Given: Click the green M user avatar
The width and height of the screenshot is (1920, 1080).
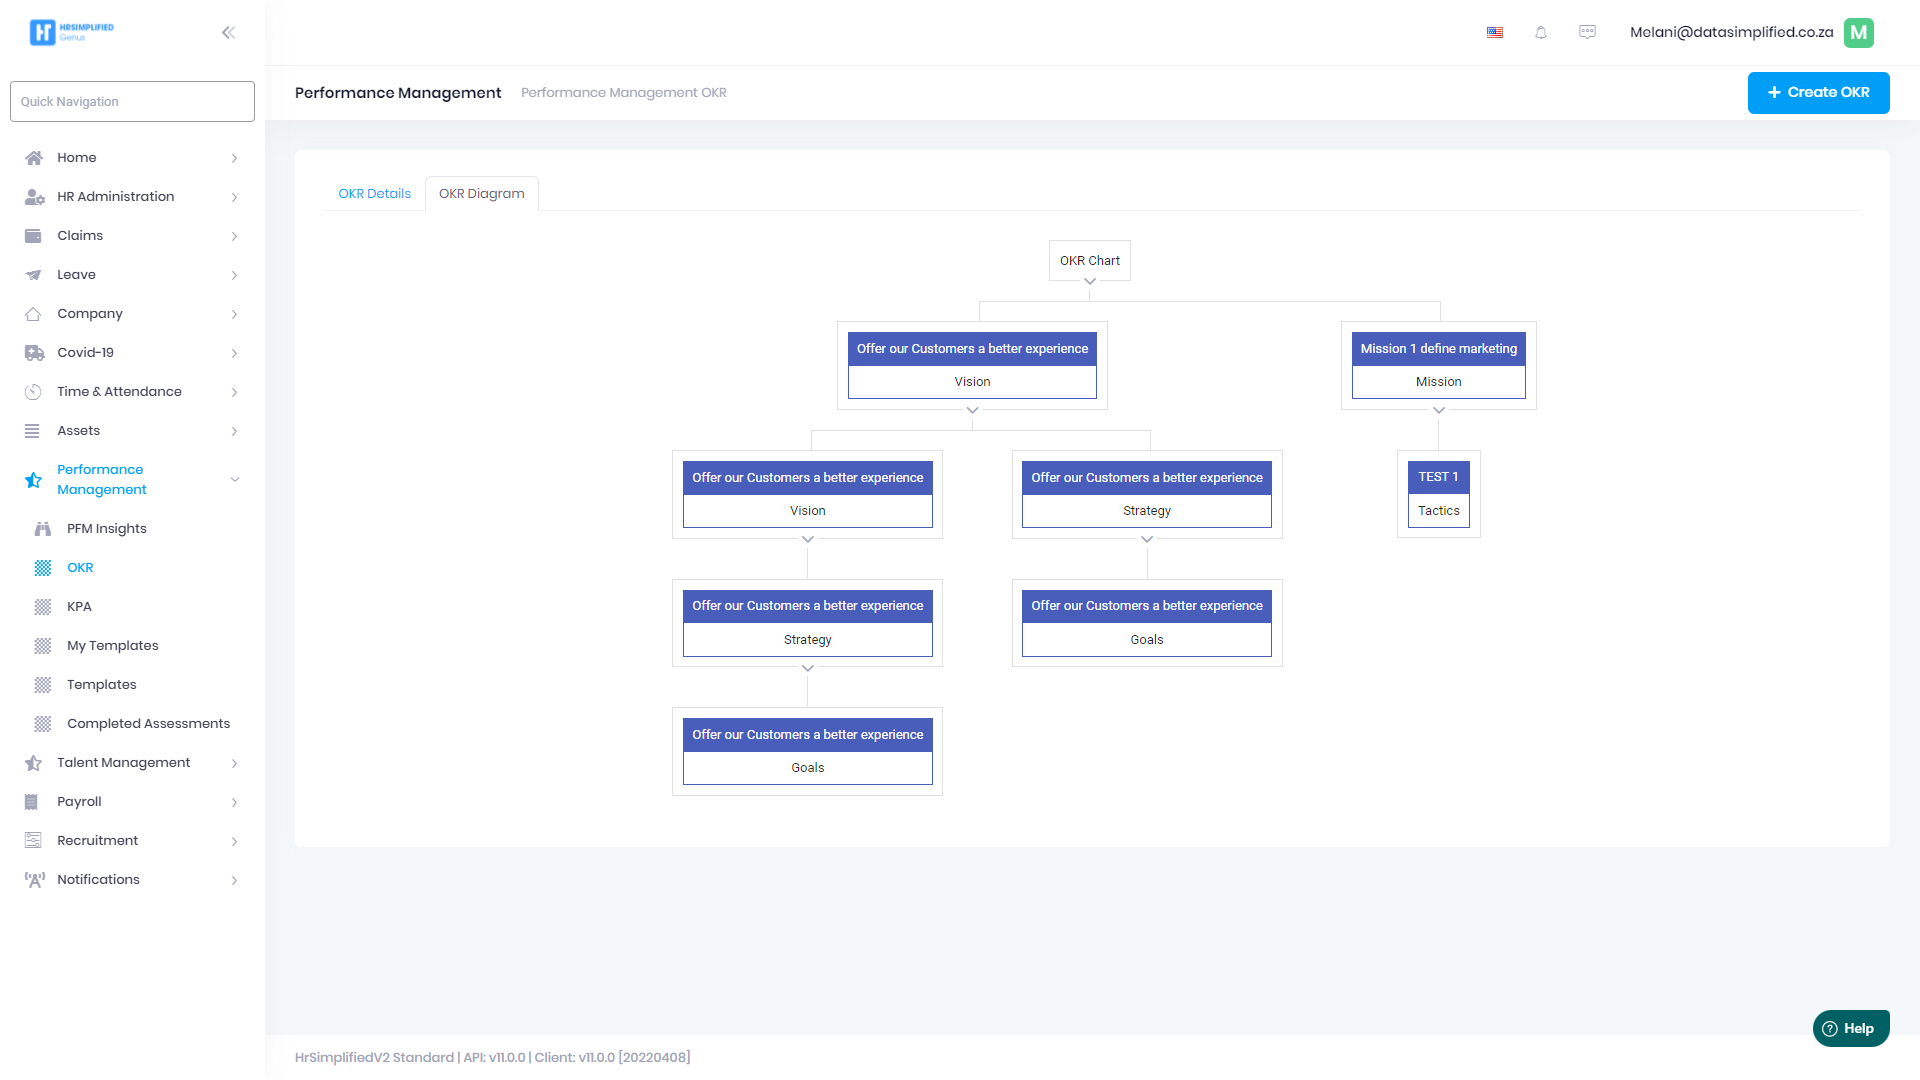Looking at the screenshot, I should [x=1858, y=32].
